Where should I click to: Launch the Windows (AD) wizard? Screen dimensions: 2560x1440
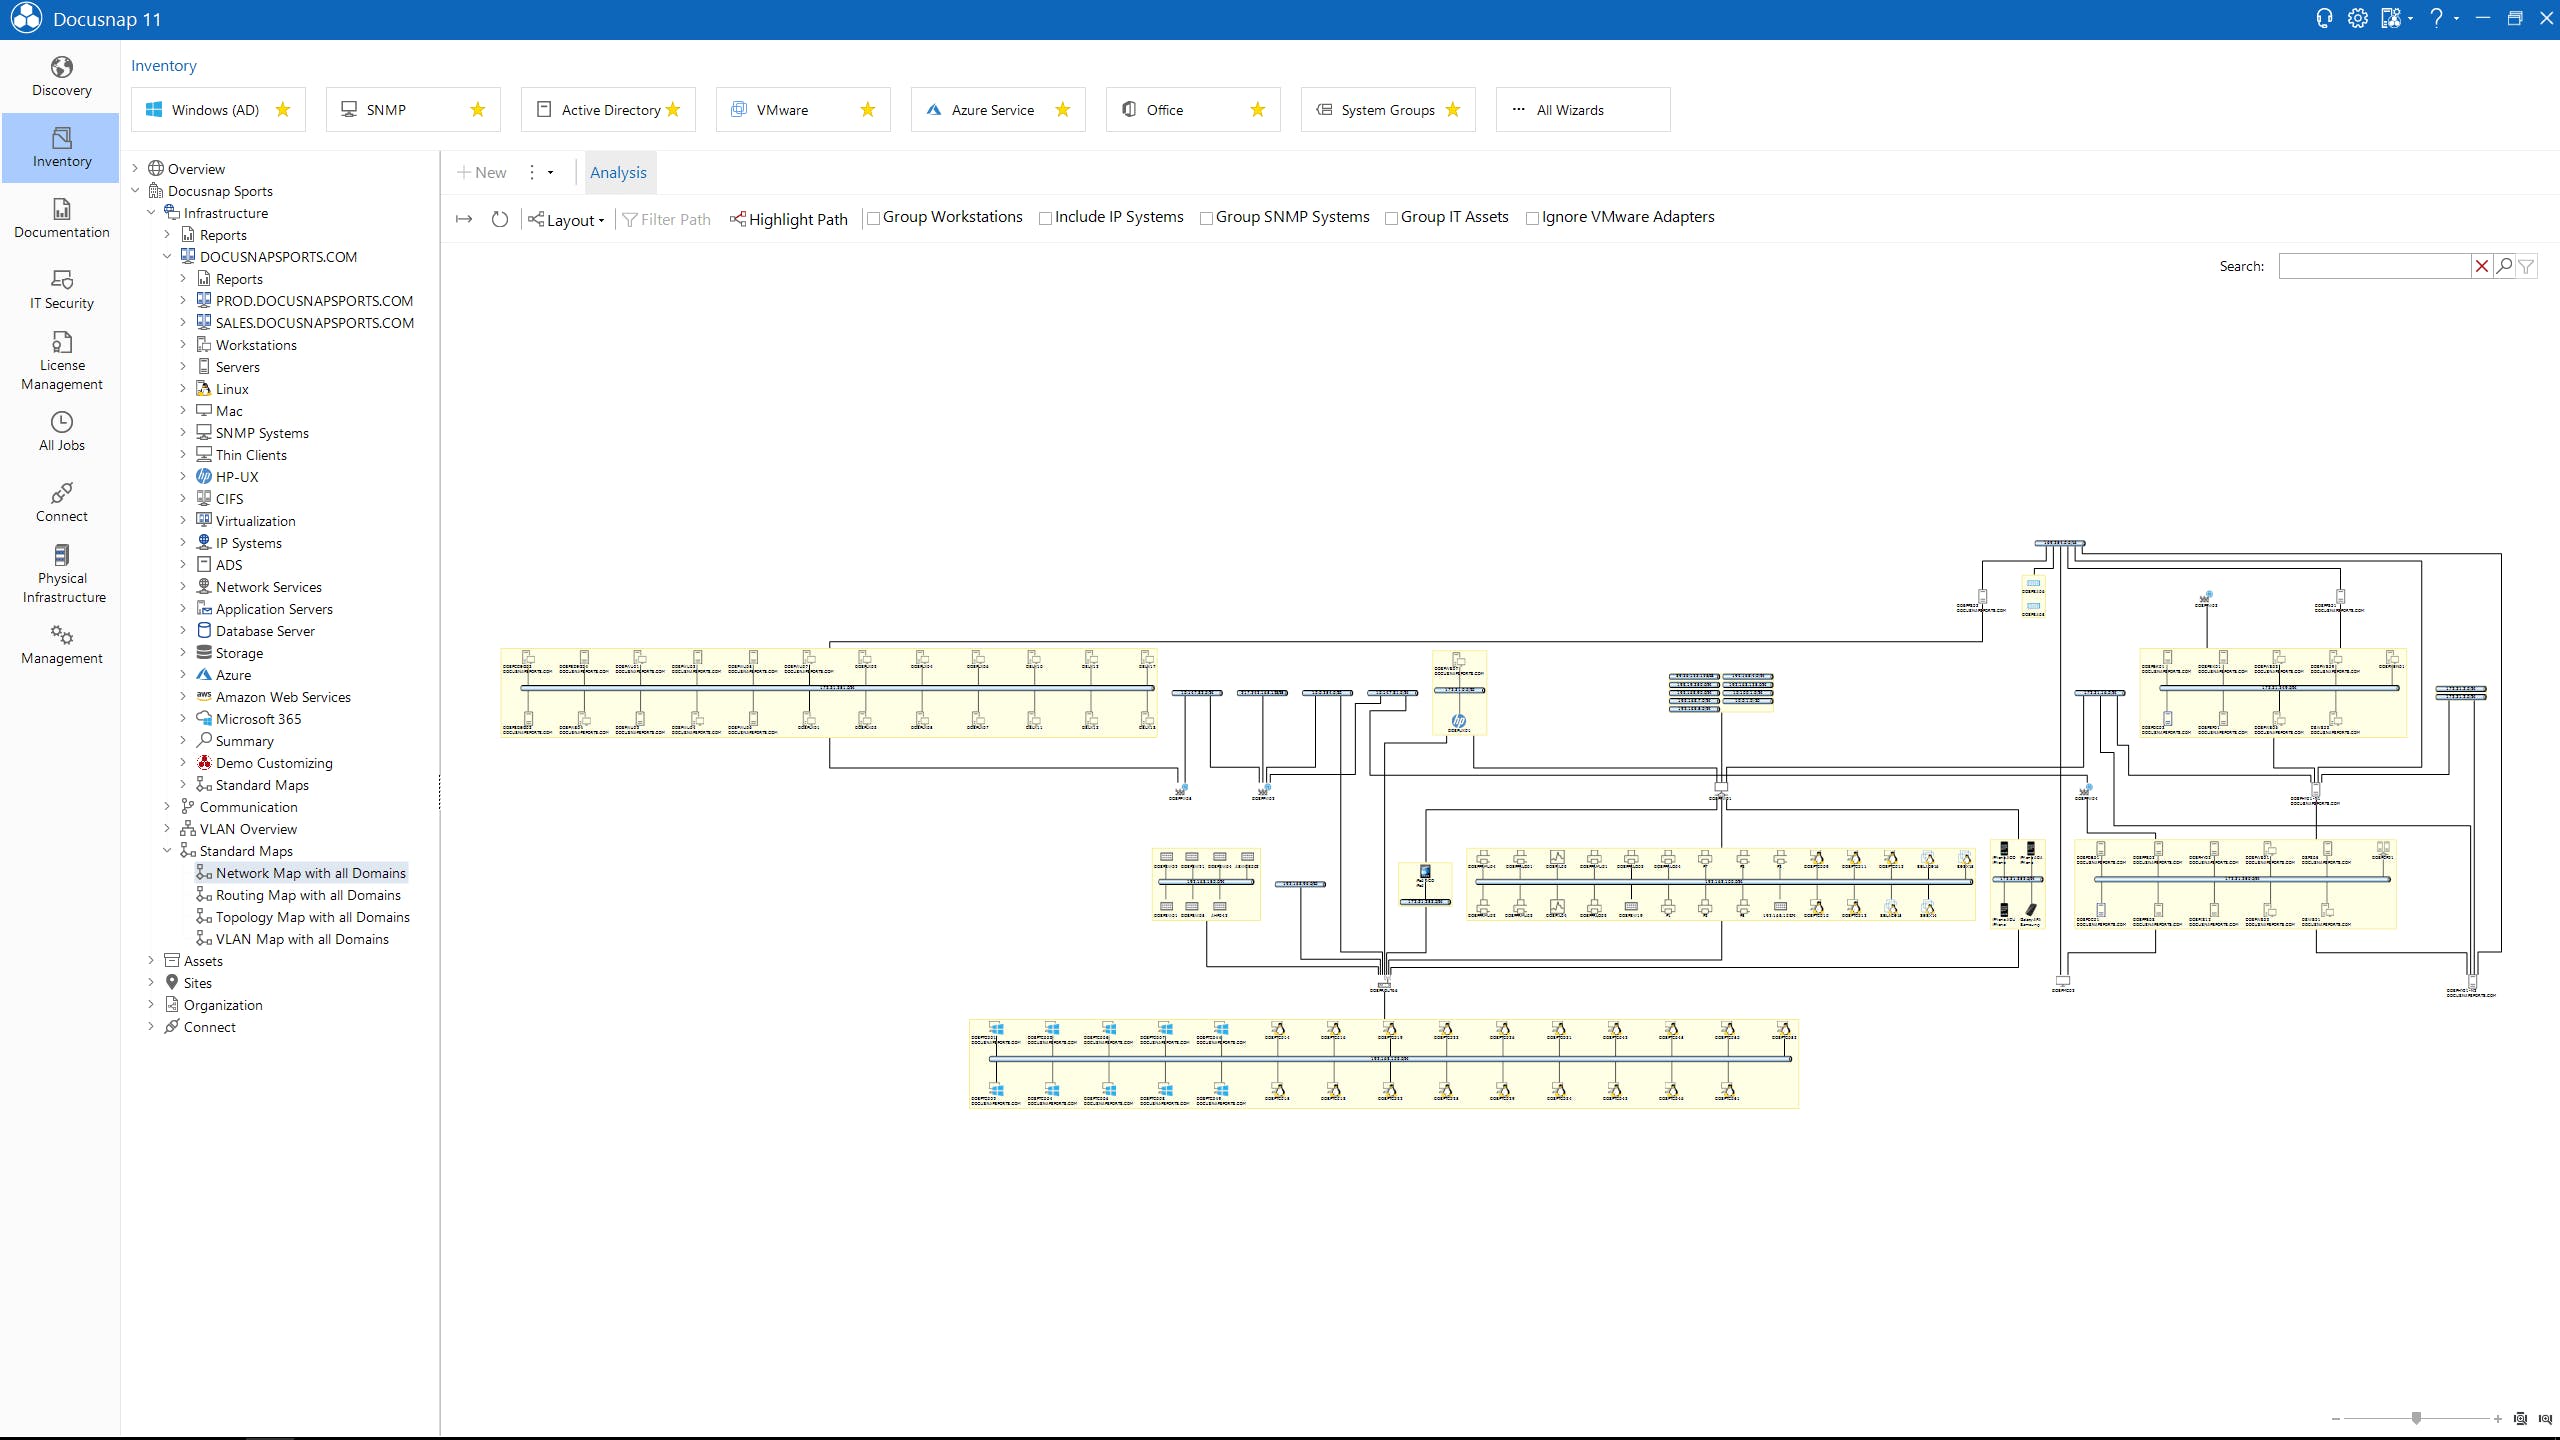pyautogui.click(x=217, y=110)
